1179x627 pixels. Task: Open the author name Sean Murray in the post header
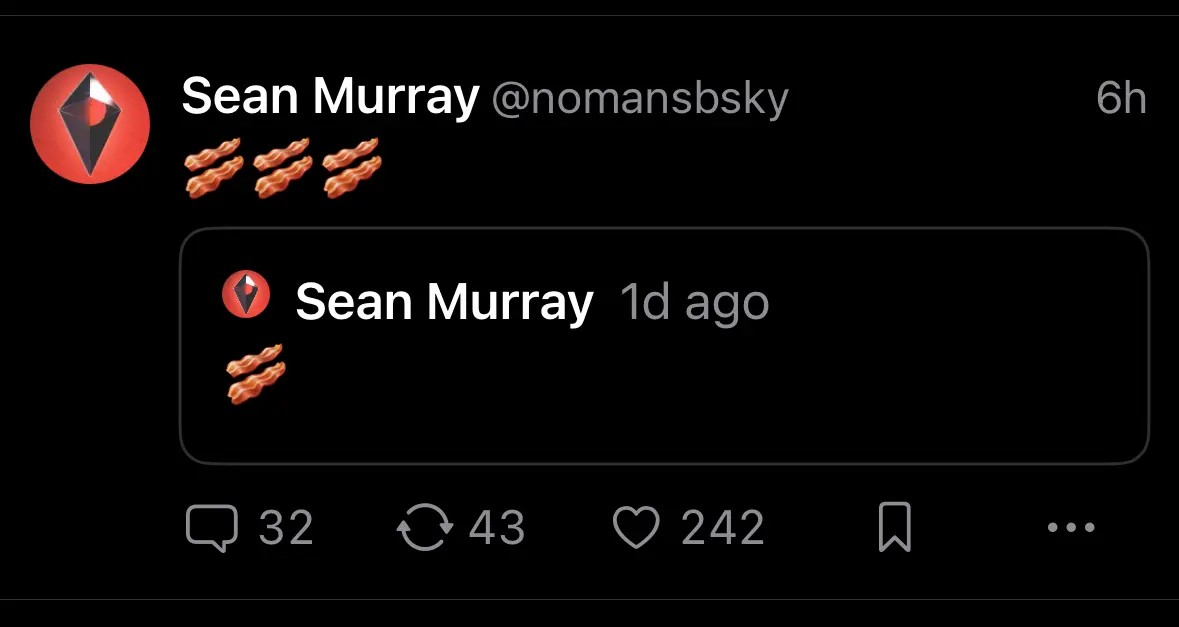click(330, 98)
